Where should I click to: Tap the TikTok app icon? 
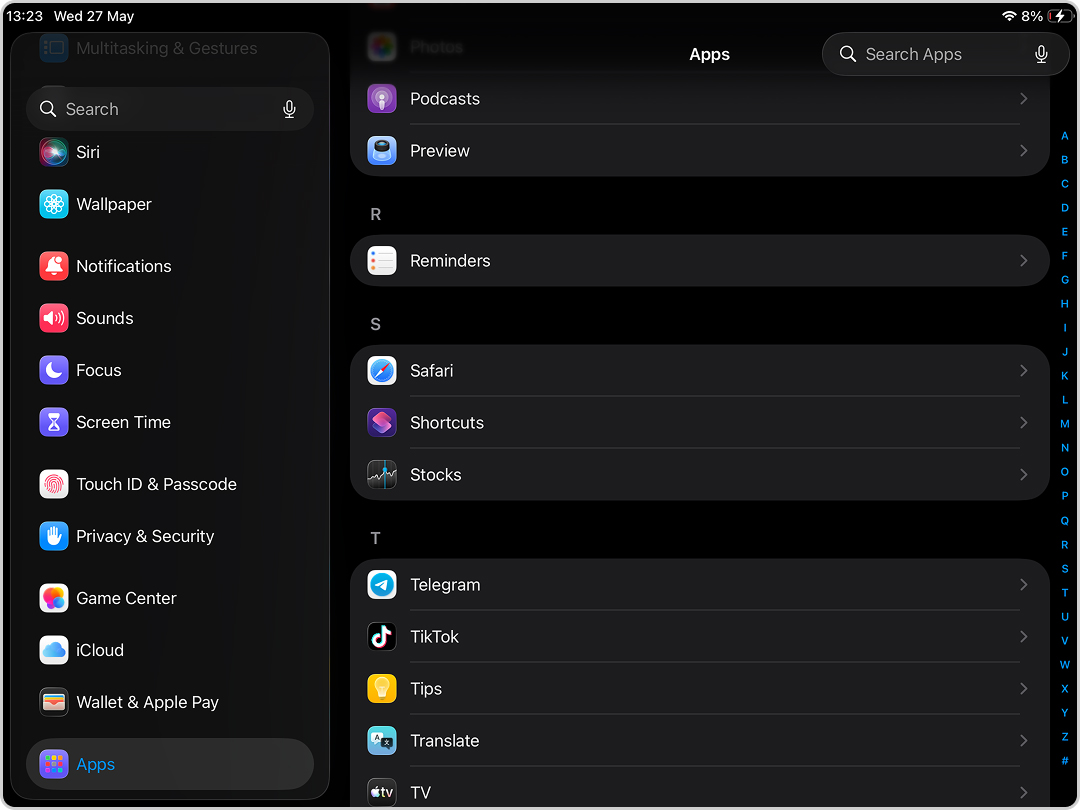click(x=382, y=636)
